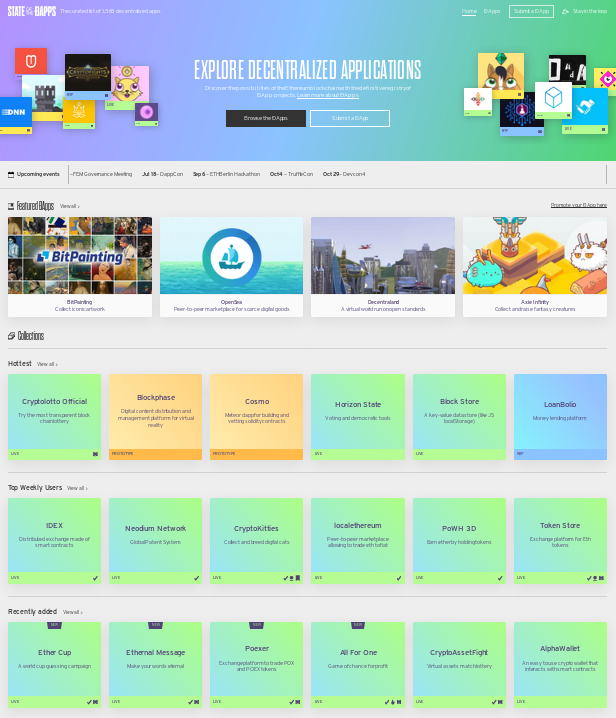Open the IDEX card

point(55,541)
